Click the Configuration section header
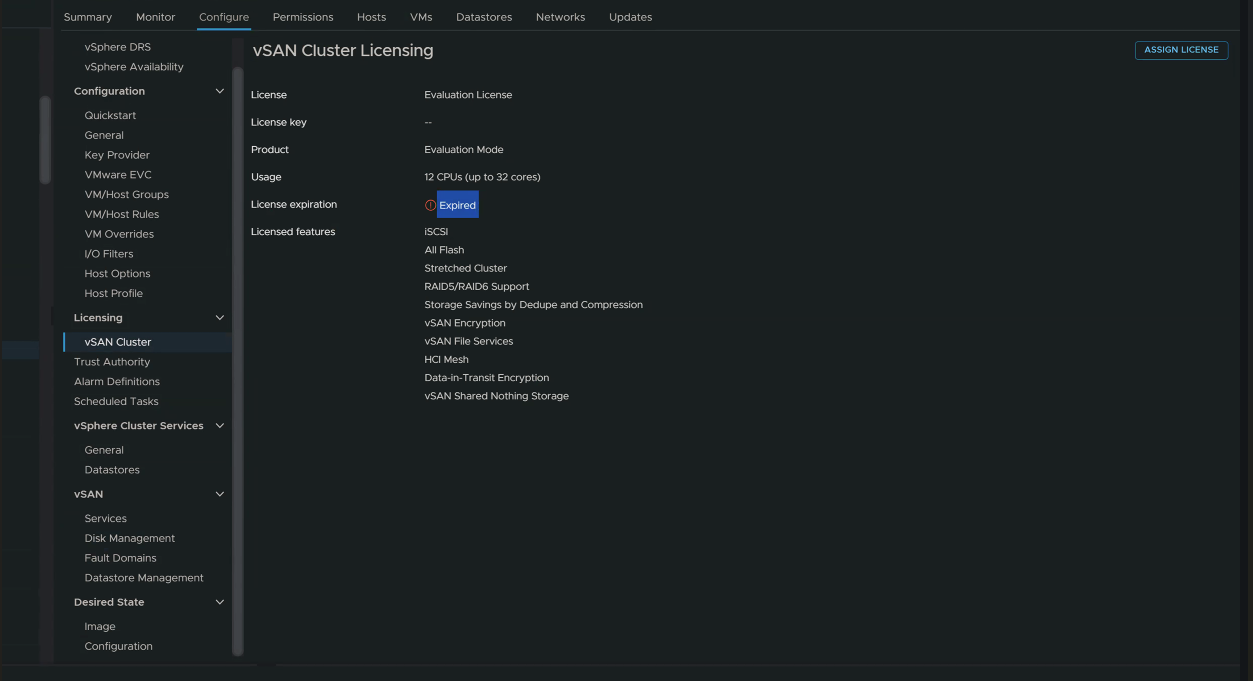 (x=109, y=91)
